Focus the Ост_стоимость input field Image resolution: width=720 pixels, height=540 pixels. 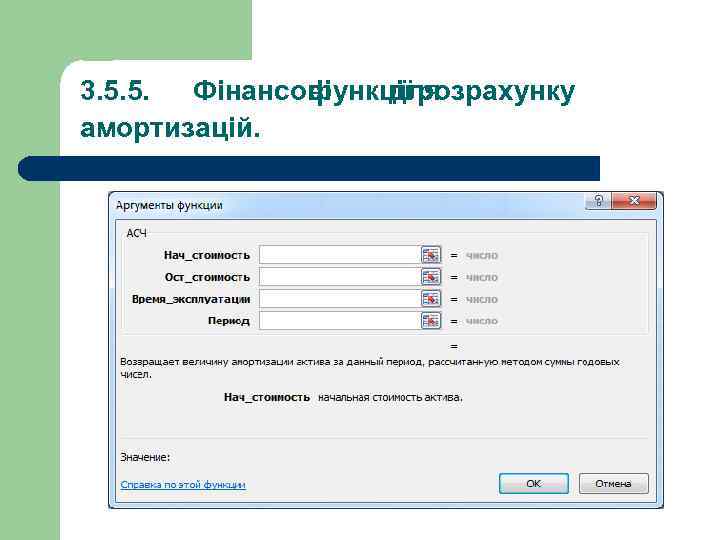pyautogui.click(x=340, y=277)
